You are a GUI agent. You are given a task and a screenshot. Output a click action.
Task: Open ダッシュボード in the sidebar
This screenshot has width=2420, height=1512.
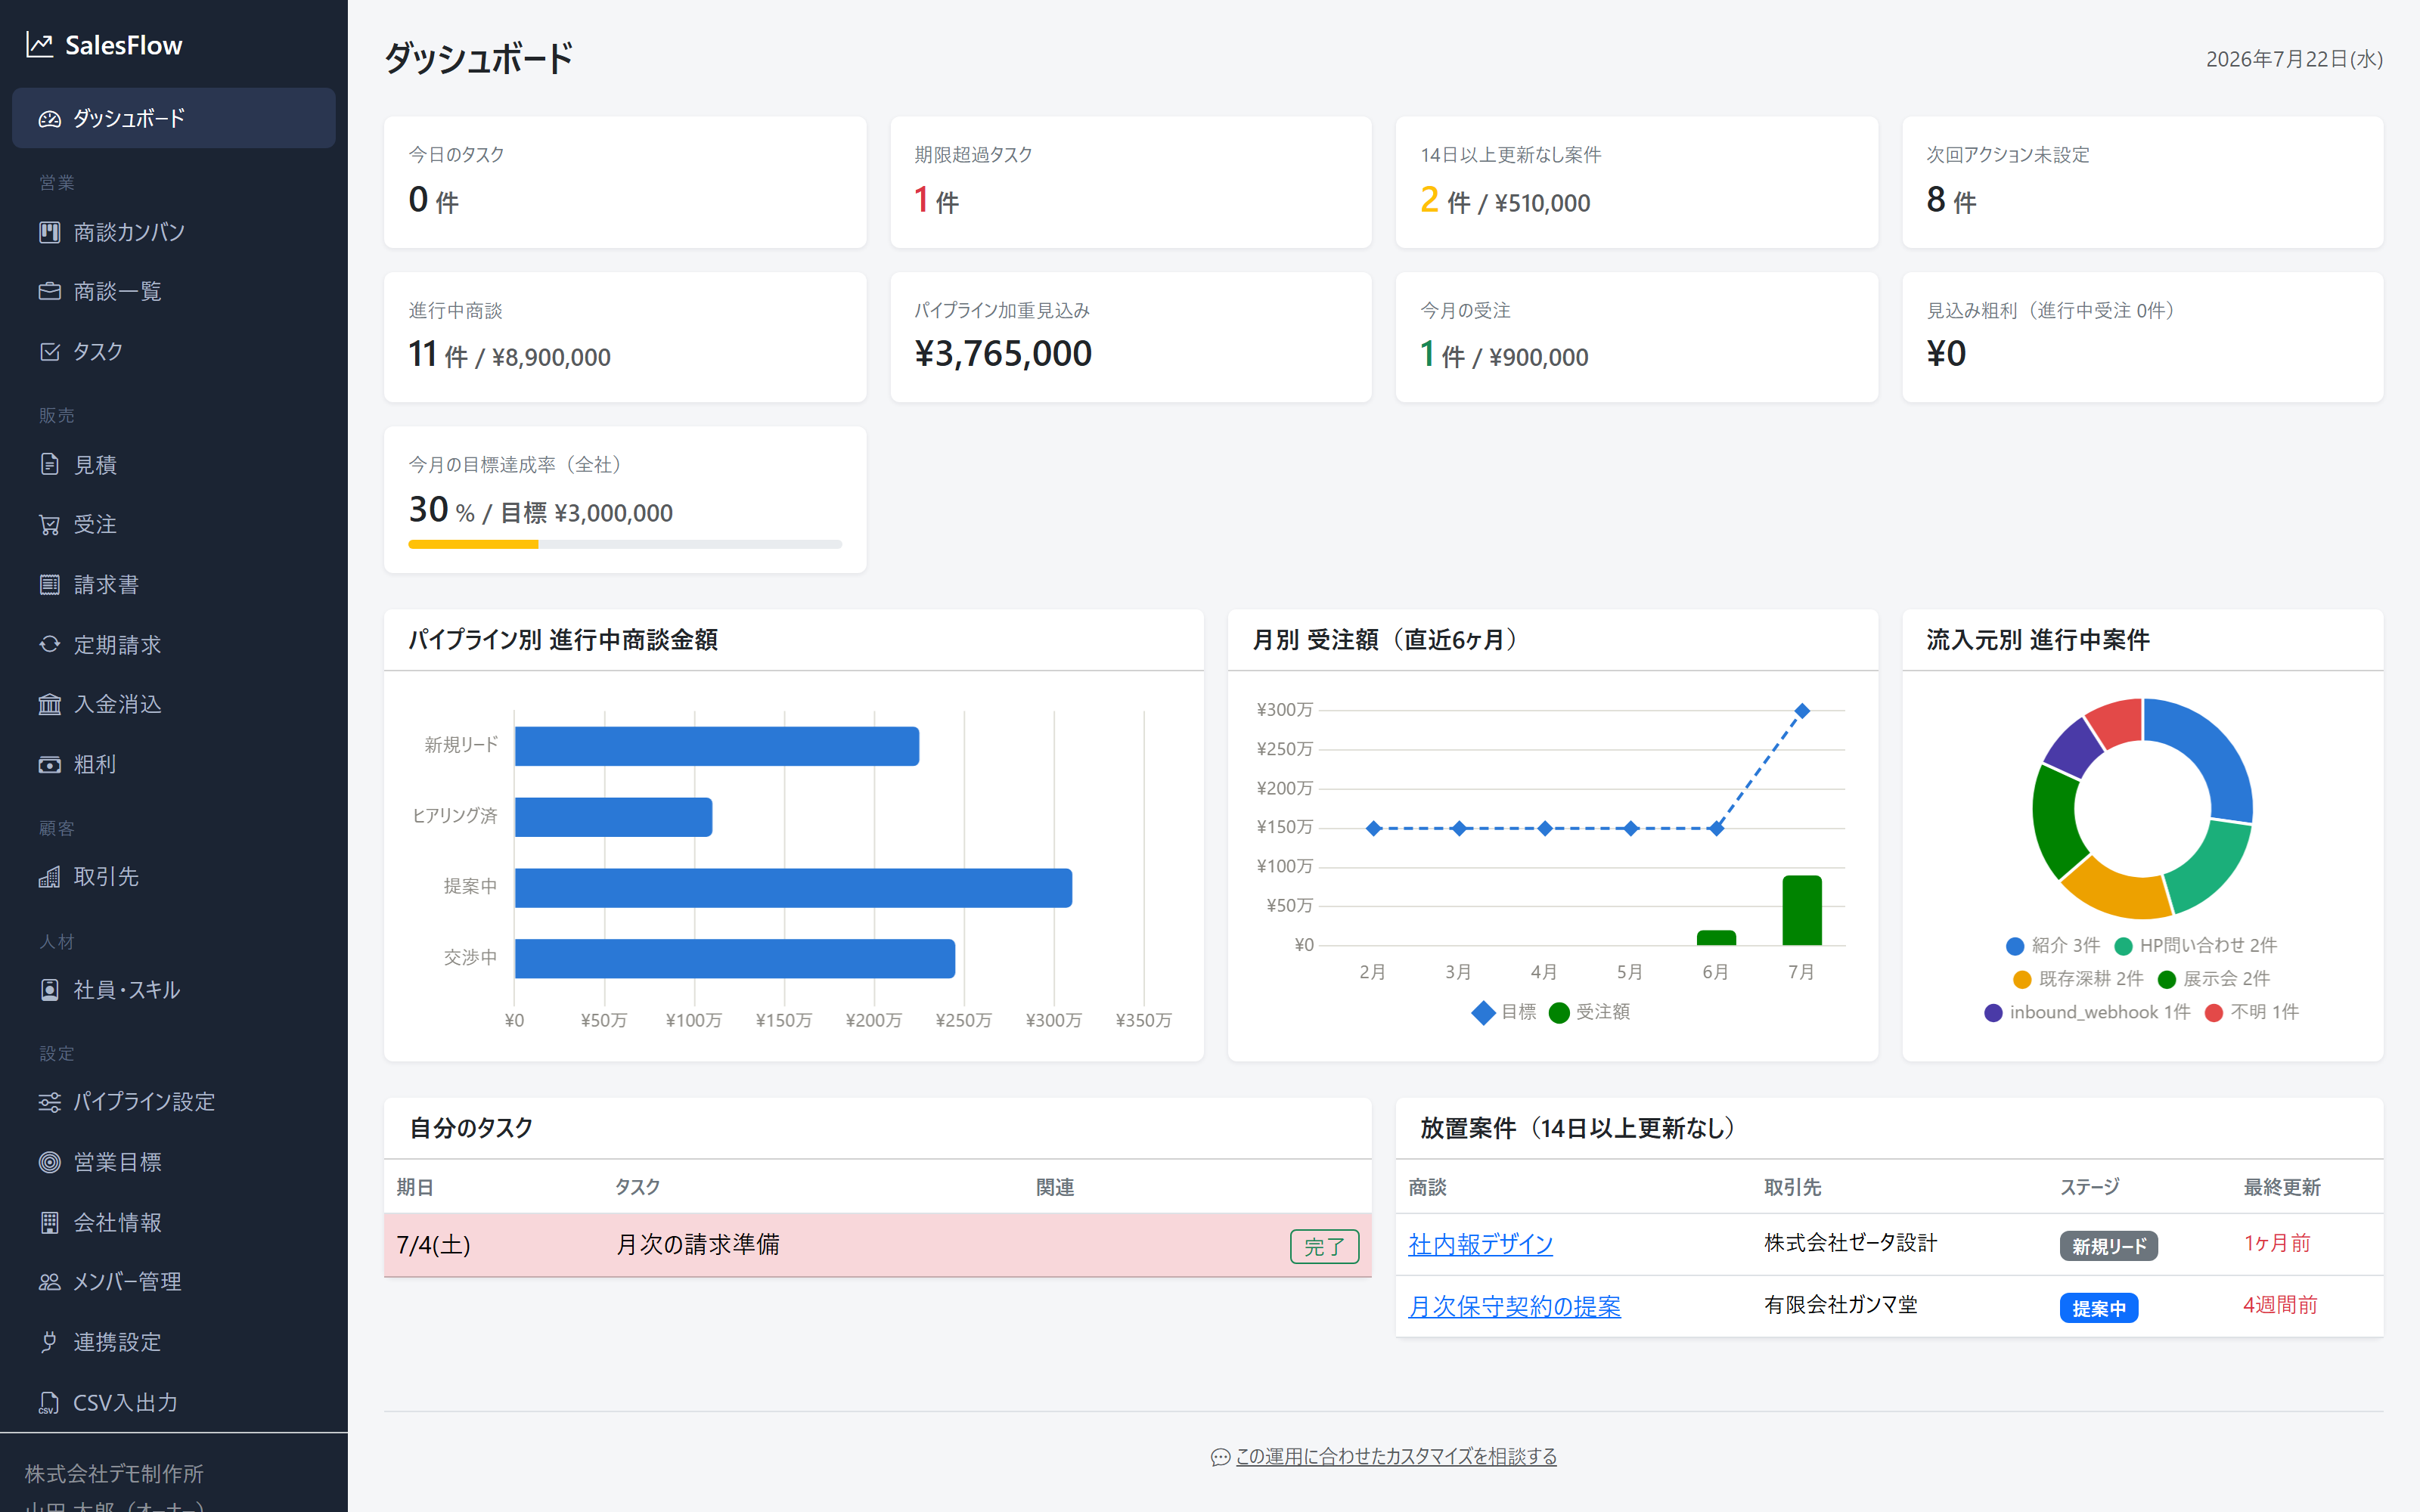tap(174, 118)
